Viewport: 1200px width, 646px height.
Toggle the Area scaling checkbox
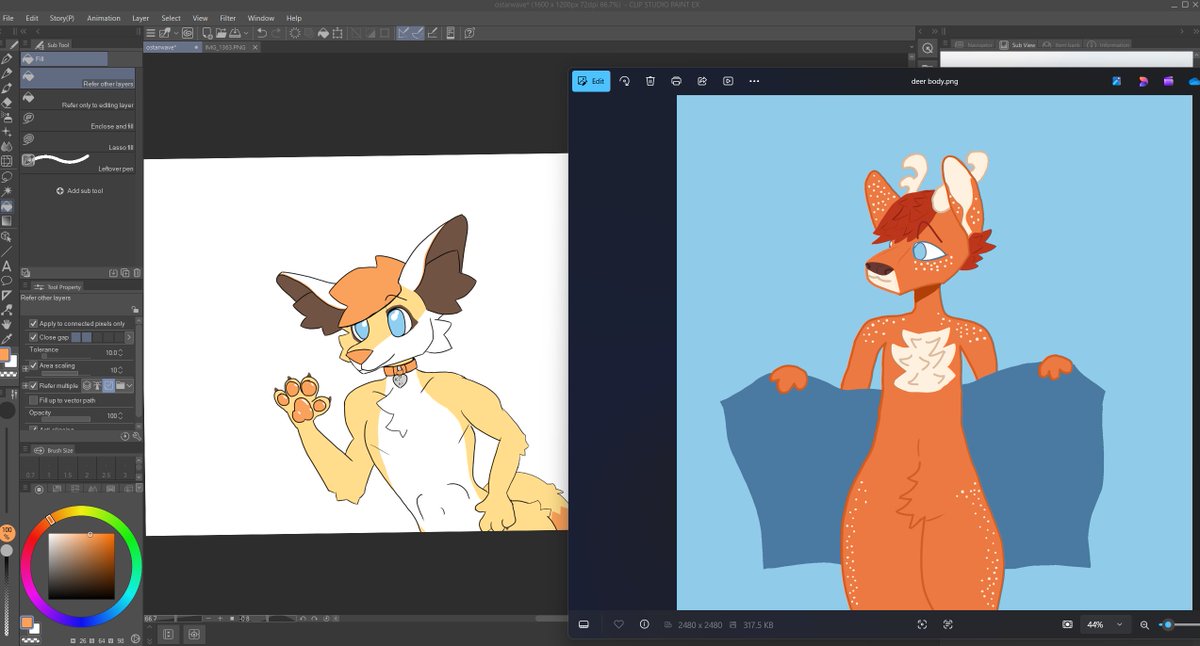click(x=33, y=365)
